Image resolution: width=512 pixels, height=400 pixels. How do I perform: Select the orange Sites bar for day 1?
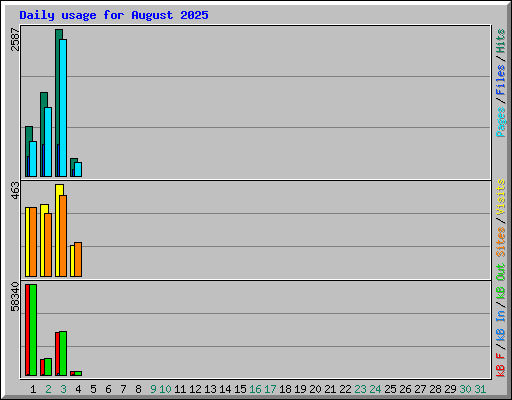click(33, 242)
